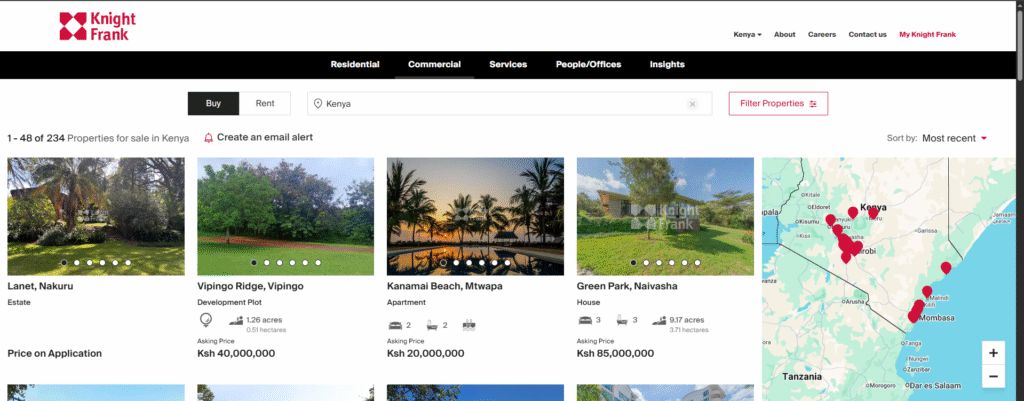
Task: Open the My Knight Frank link
Action: pos(927,34)
